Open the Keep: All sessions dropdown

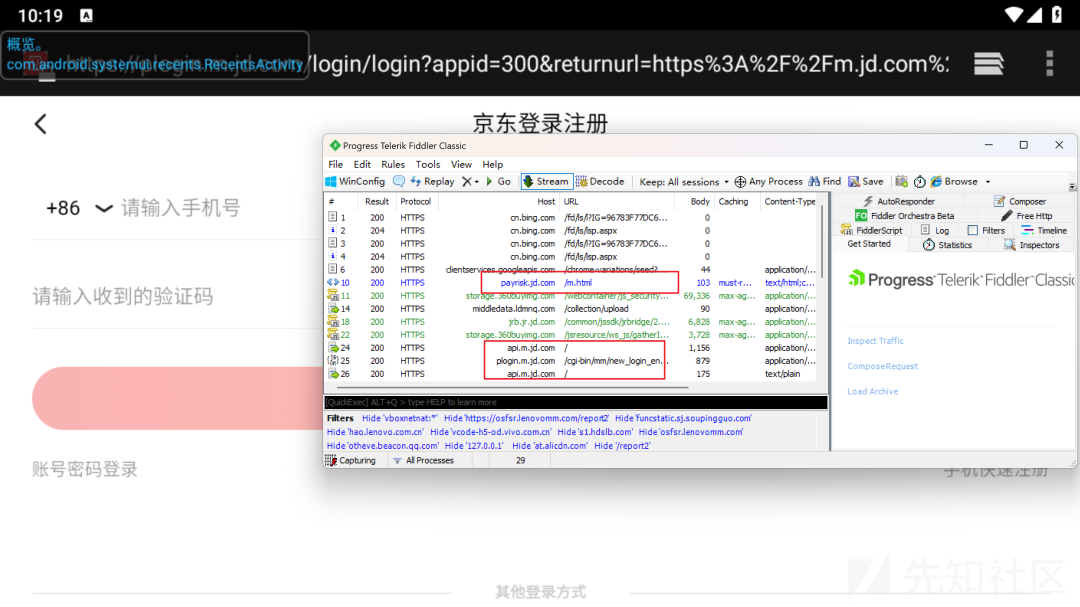683,182
